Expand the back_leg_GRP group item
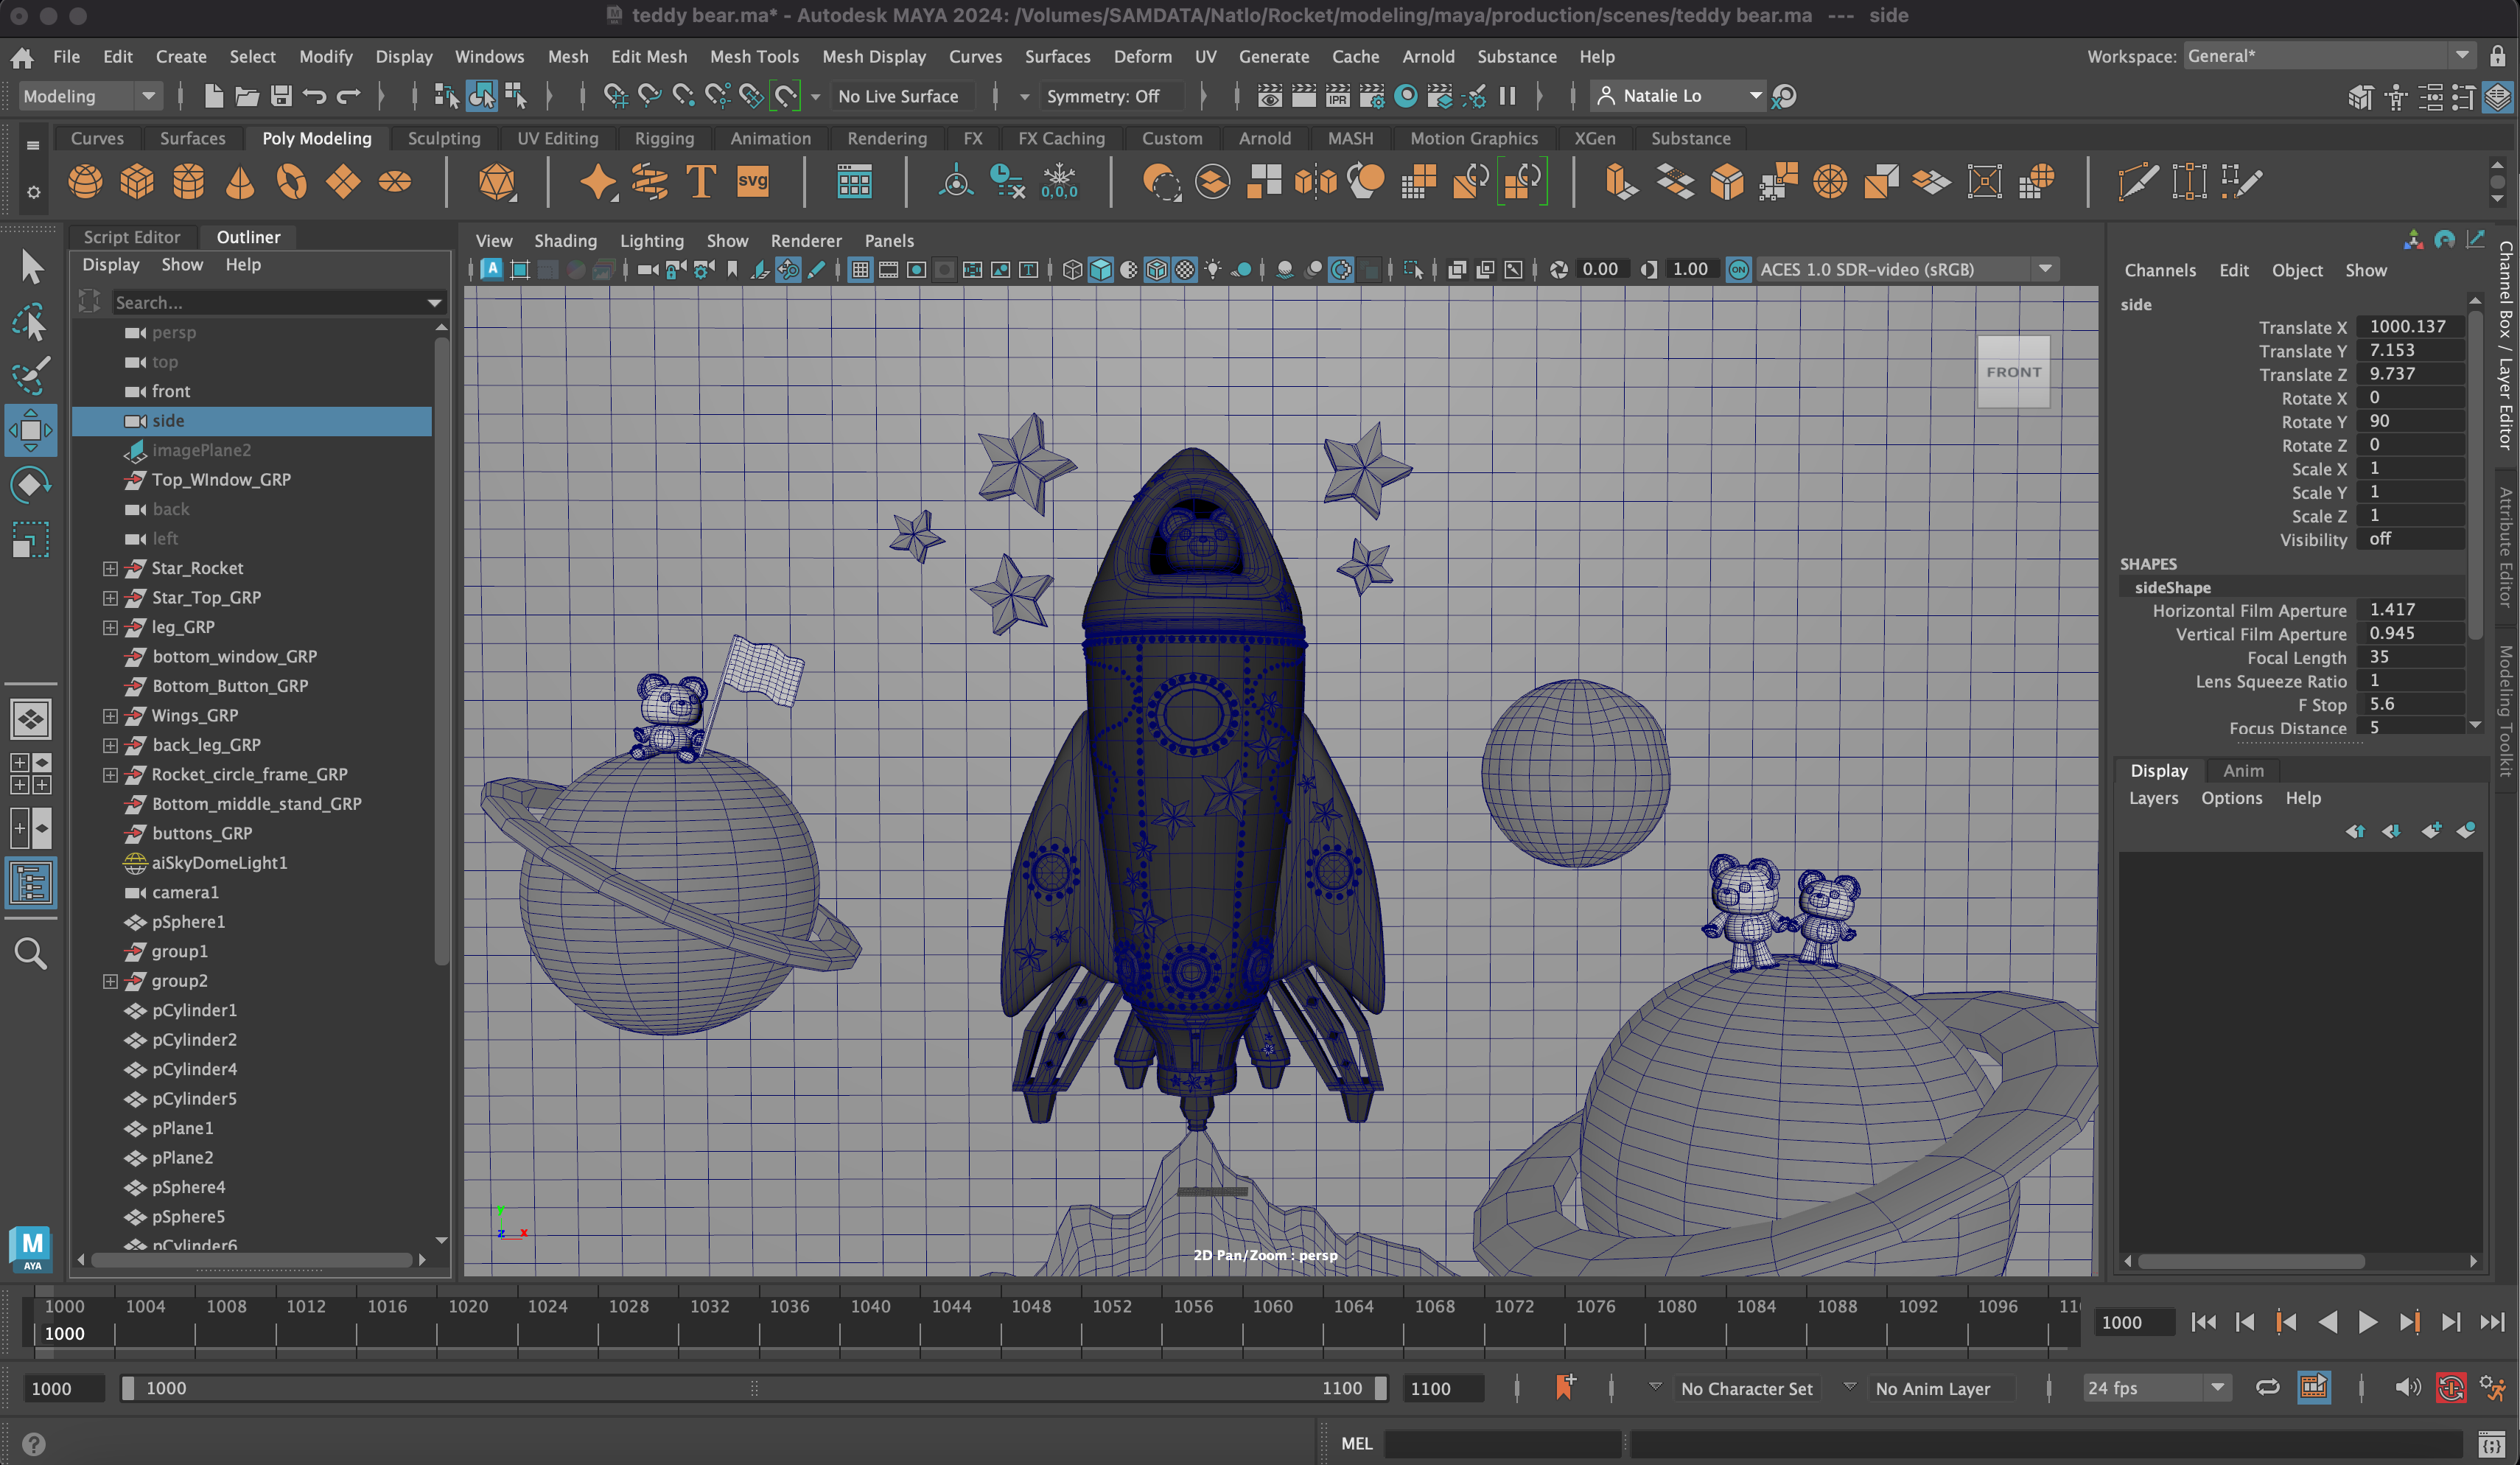 click(108, 745)
